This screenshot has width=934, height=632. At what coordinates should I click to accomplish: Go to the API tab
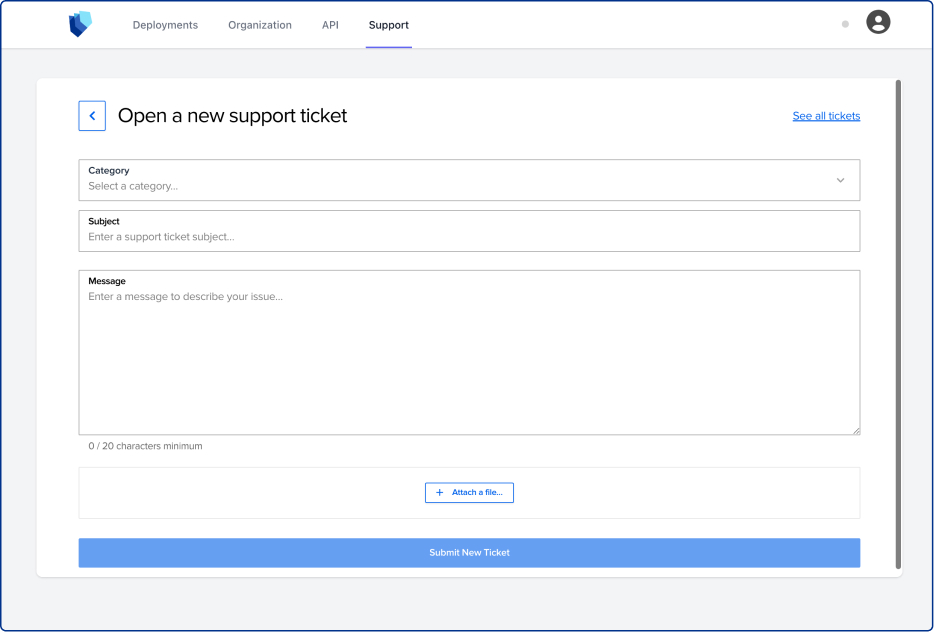(330, 25)
